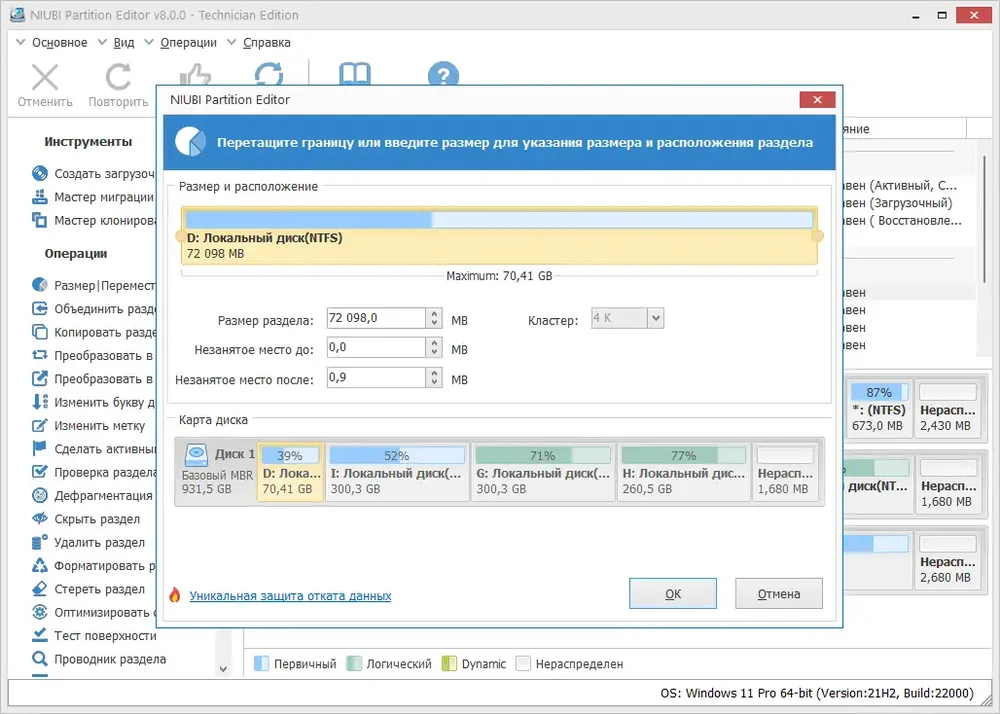Click the Тест поверхности icon
Screen dimensions: 1000x714
(40, 635)
